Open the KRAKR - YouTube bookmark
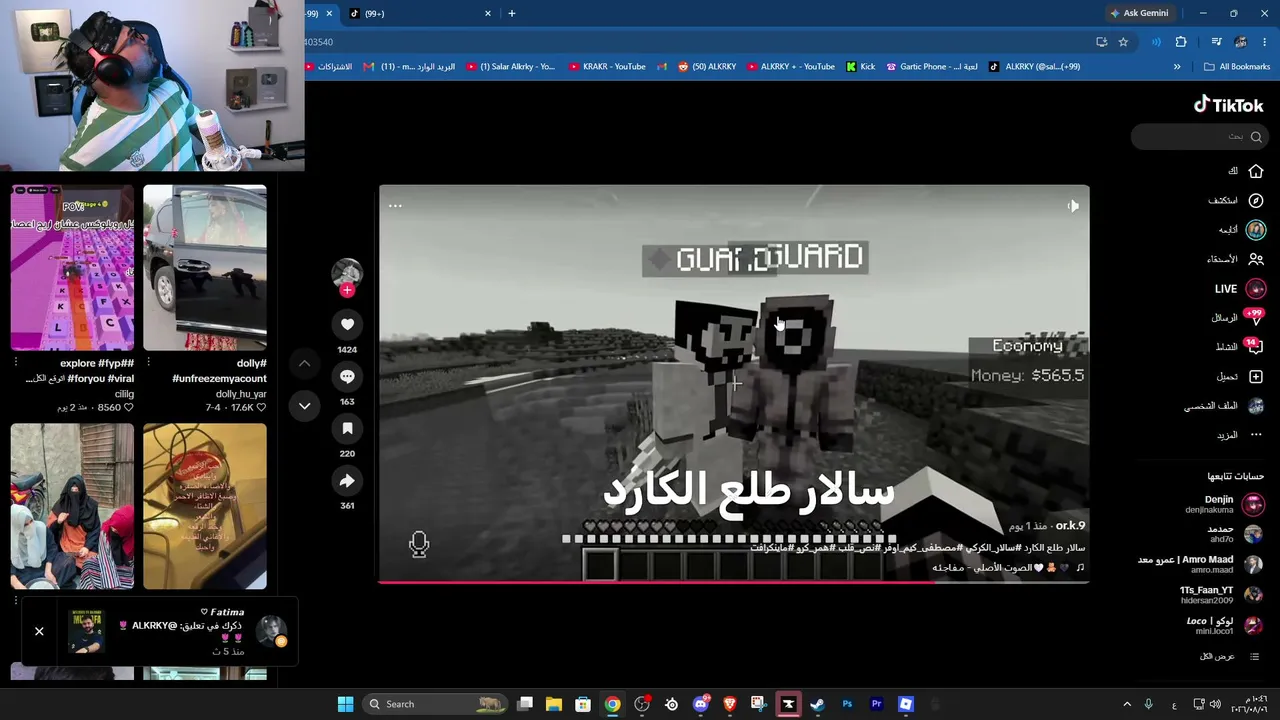The image size is (1280, 720). pos(607,67)
